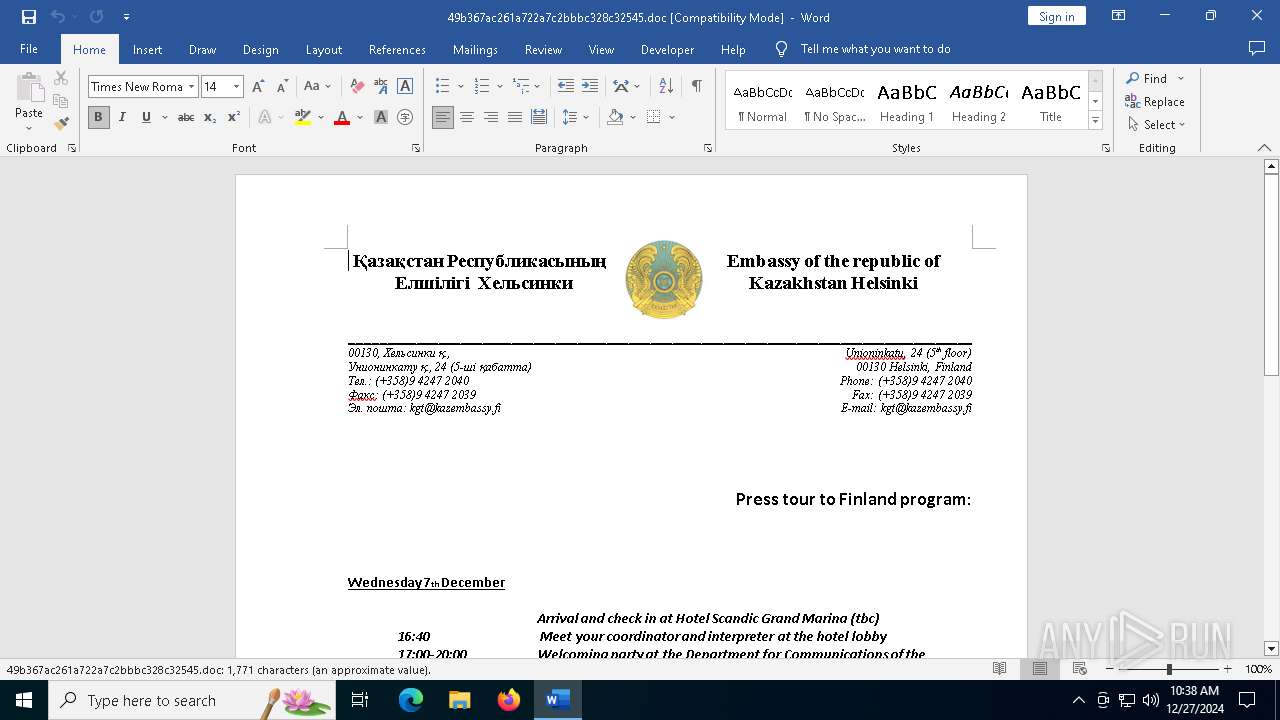Viewport: 1280px width, 720px height.
Task: Click the zoom slider handle
Action: [x=1169, y=669]
